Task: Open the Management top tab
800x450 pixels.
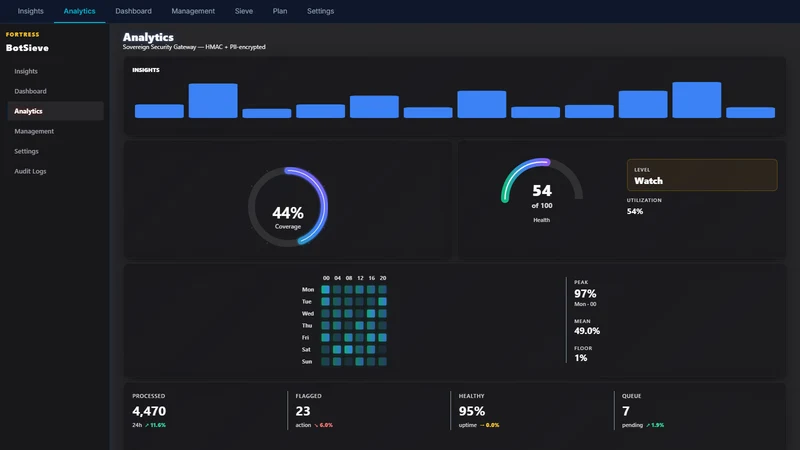Action: click(x=193, y=11)
